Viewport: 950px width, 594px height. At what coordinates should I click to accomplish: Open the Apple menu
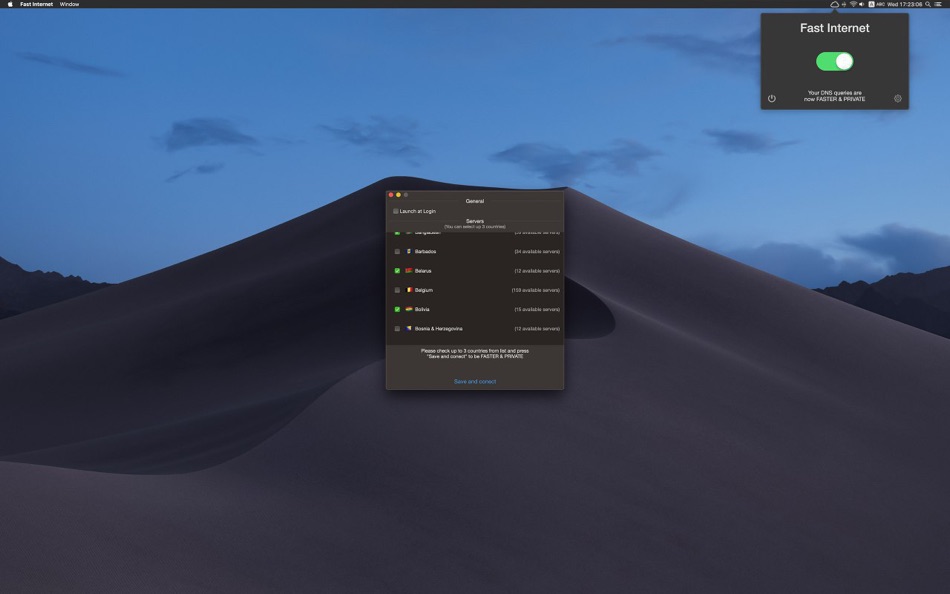(x=10, y=4)
